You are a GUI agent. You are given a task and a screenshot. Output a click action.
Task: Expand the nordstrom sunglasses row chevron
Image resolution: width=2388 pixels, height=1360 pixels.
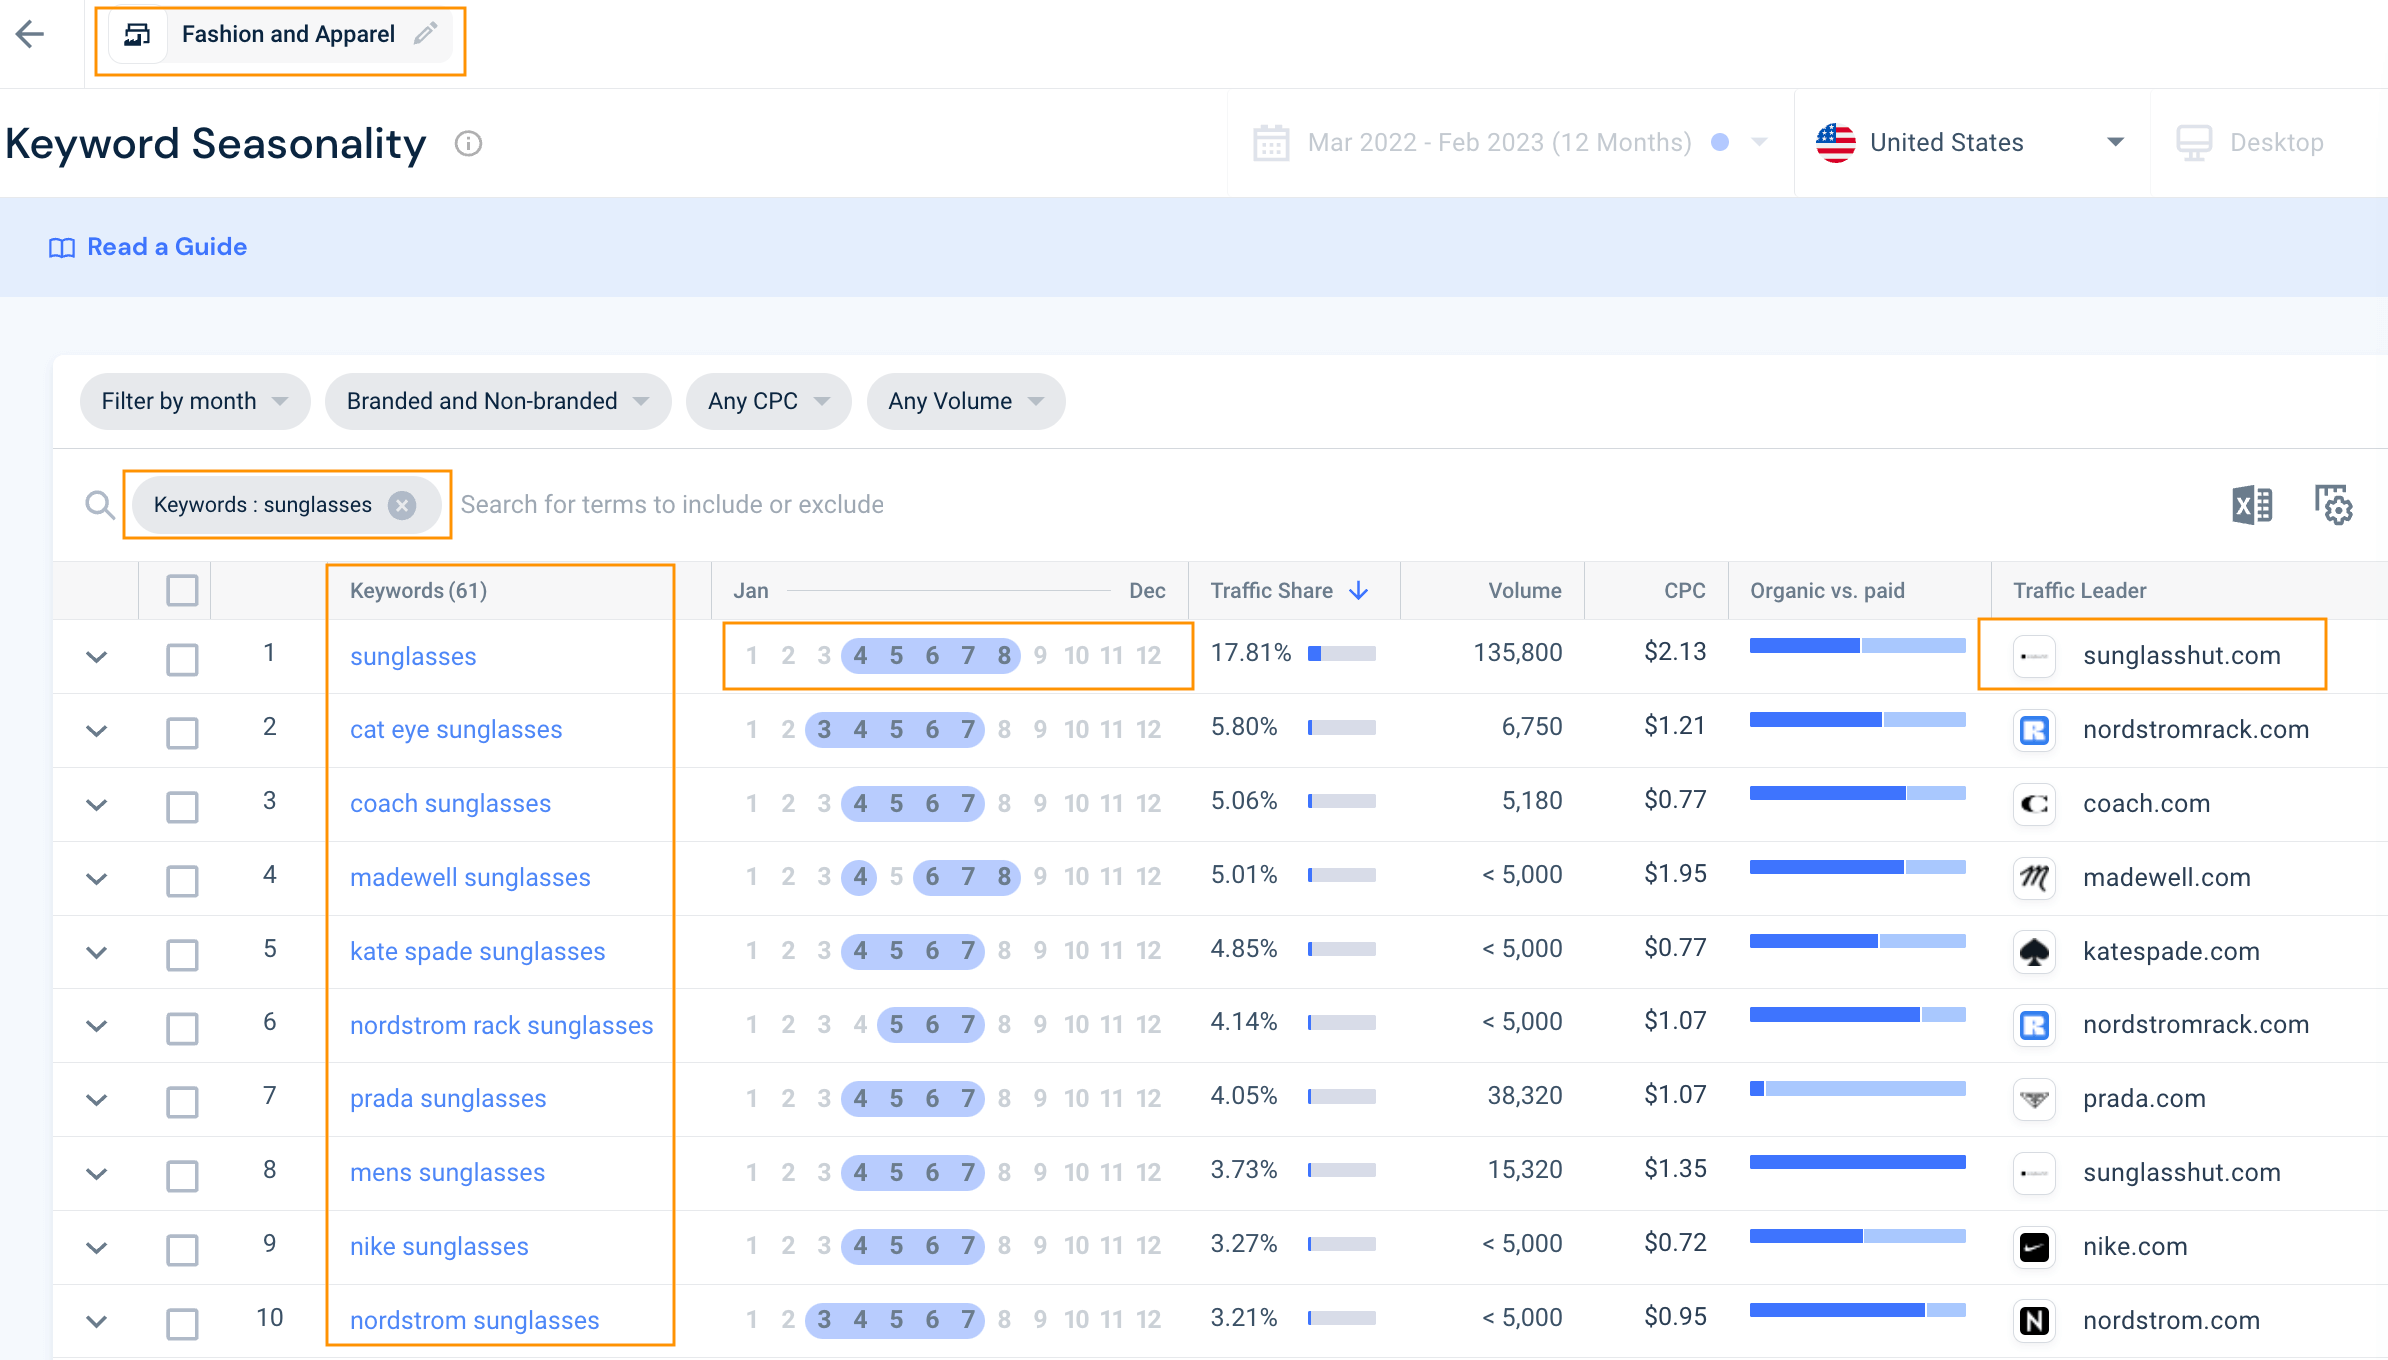96,1321
